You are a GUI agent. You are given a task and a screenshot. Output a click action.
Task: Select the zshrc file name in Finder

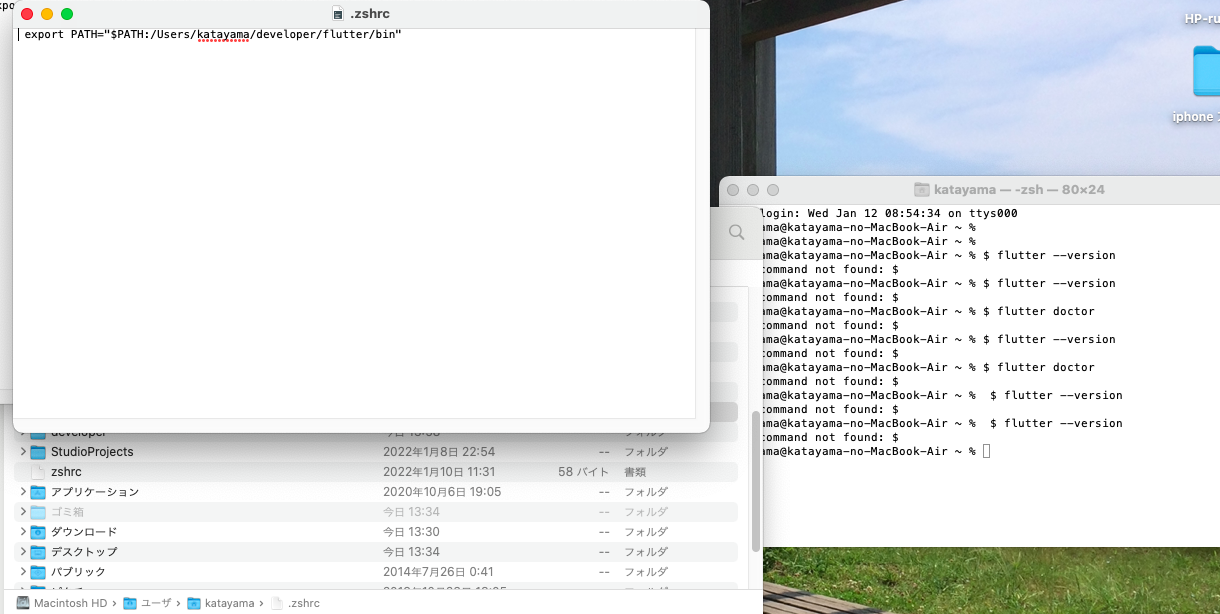click(x=66, y=472)
